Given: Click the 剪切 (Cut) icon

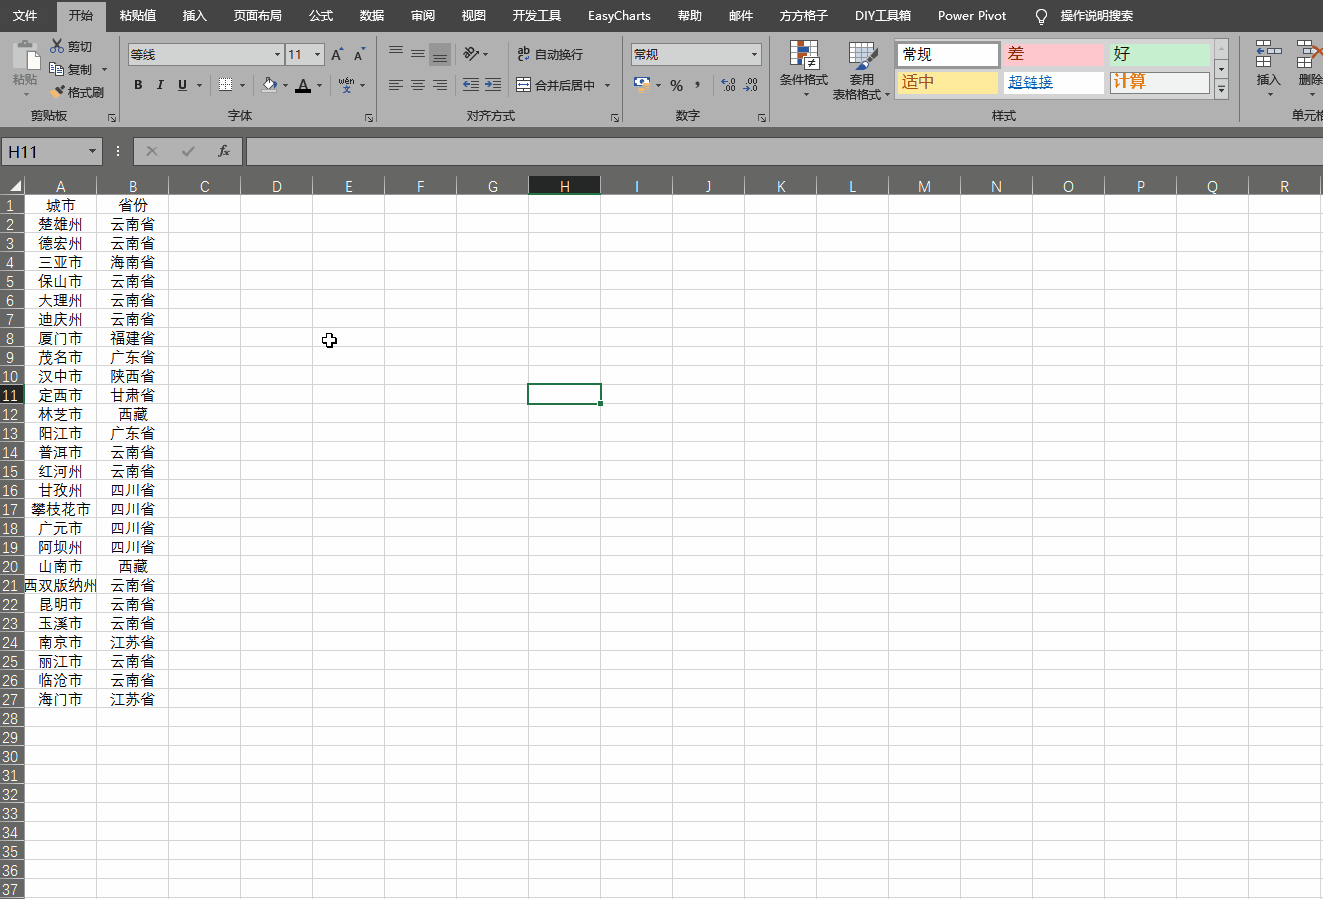Looking at the screenshot, I should tap(57, 45).
